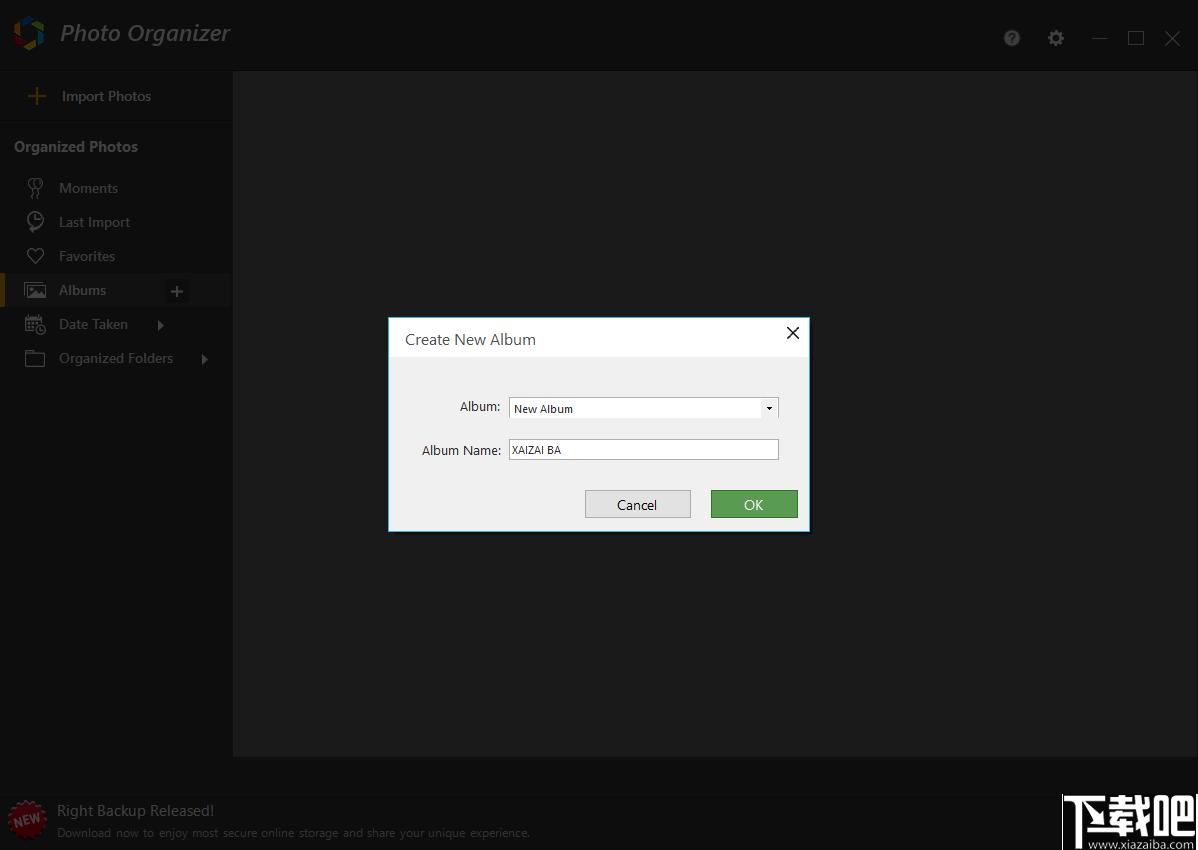Viewport: 1198px width, 850px height.
Task: Click the Favorites heart icon
Action: pyautogui.click(x=35, y=256)
